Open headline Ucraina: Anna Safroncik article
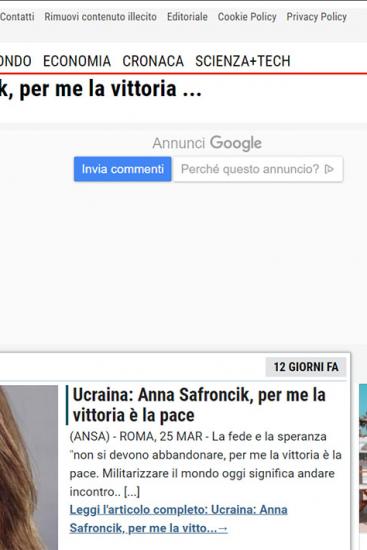Viewport: 367px width, 550px height. 199,405
